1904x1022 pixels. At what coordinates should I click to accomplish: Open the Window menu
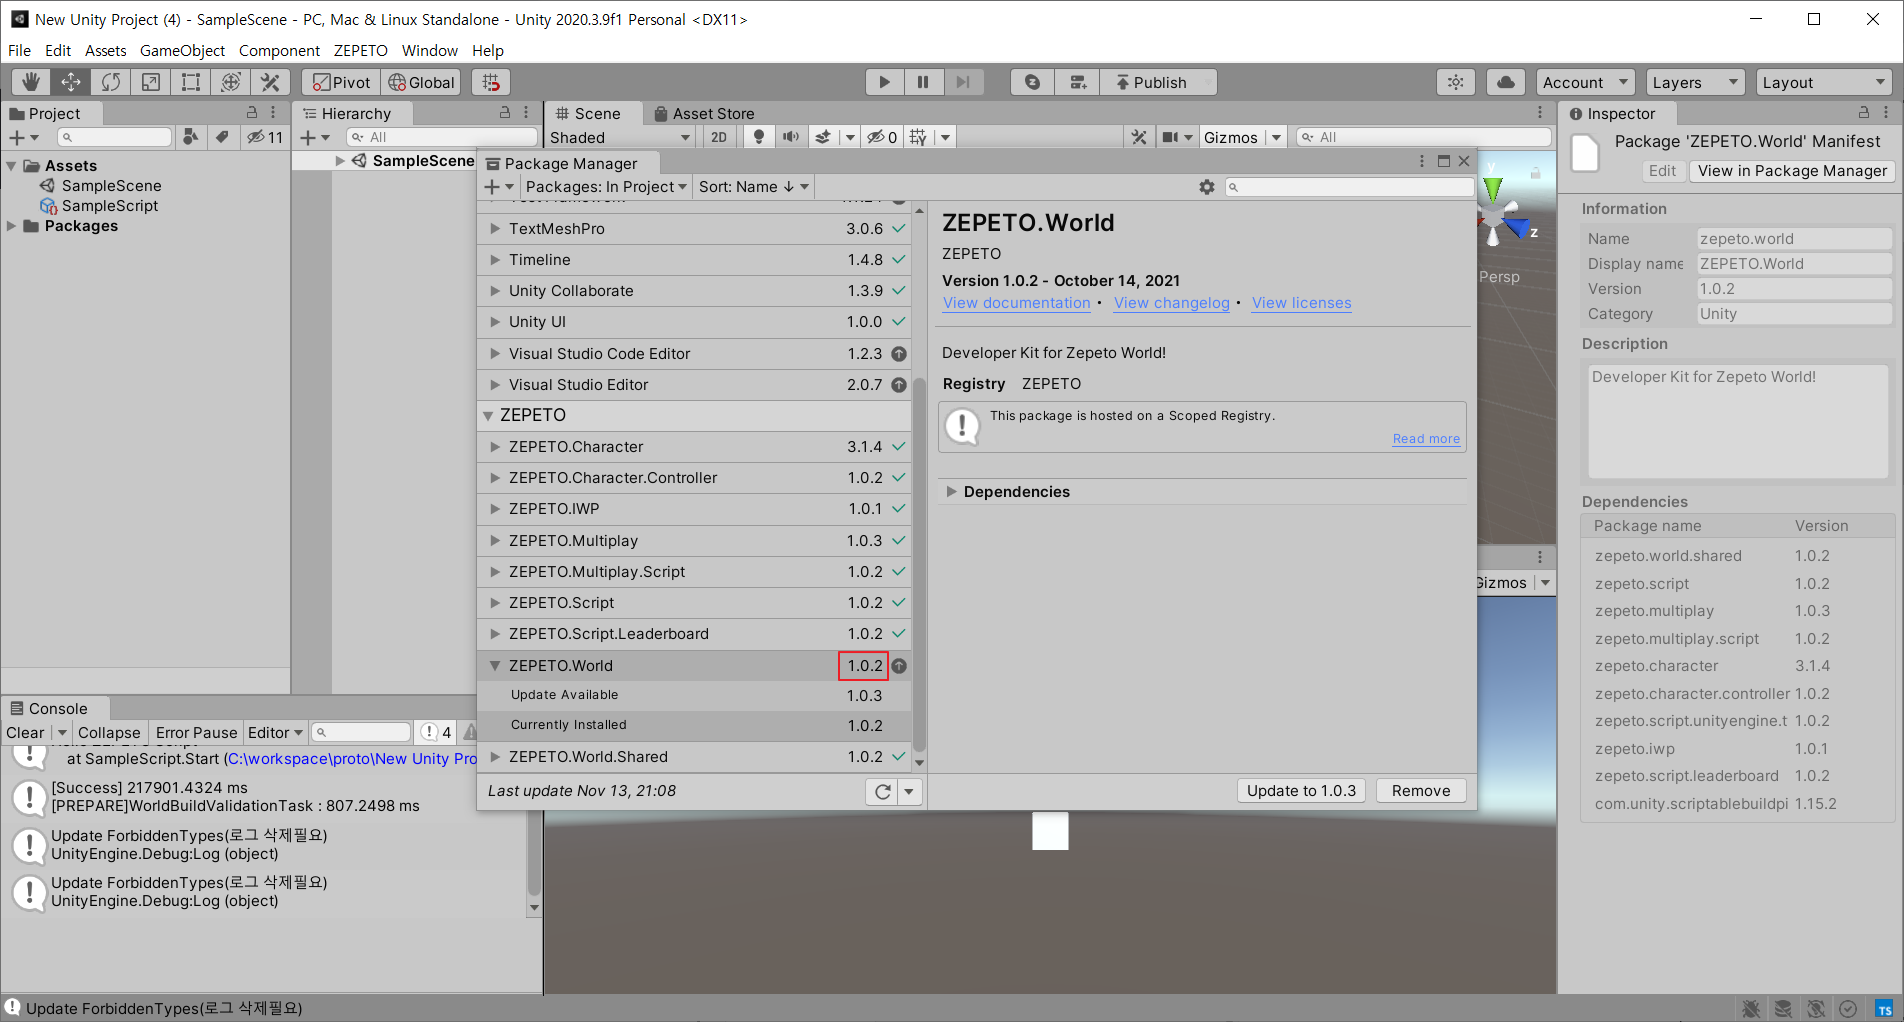(x=430, y=50)
